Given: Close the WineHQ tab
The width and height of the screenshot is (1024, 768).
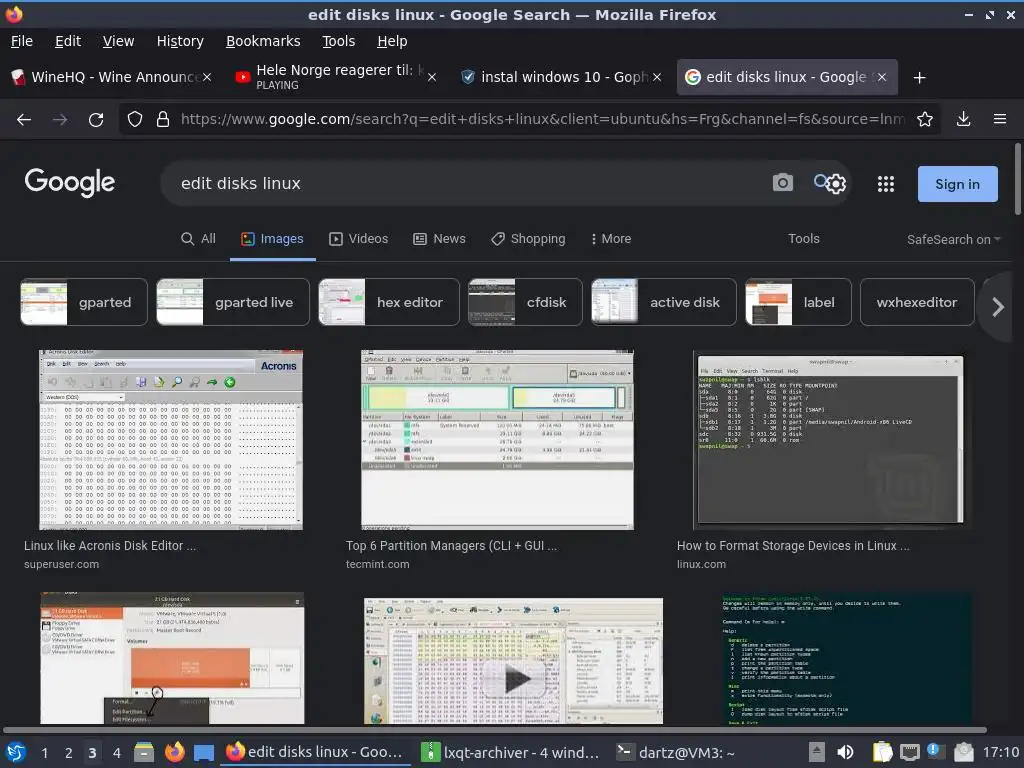Looking at the screenshot, I should pos(207,77).
